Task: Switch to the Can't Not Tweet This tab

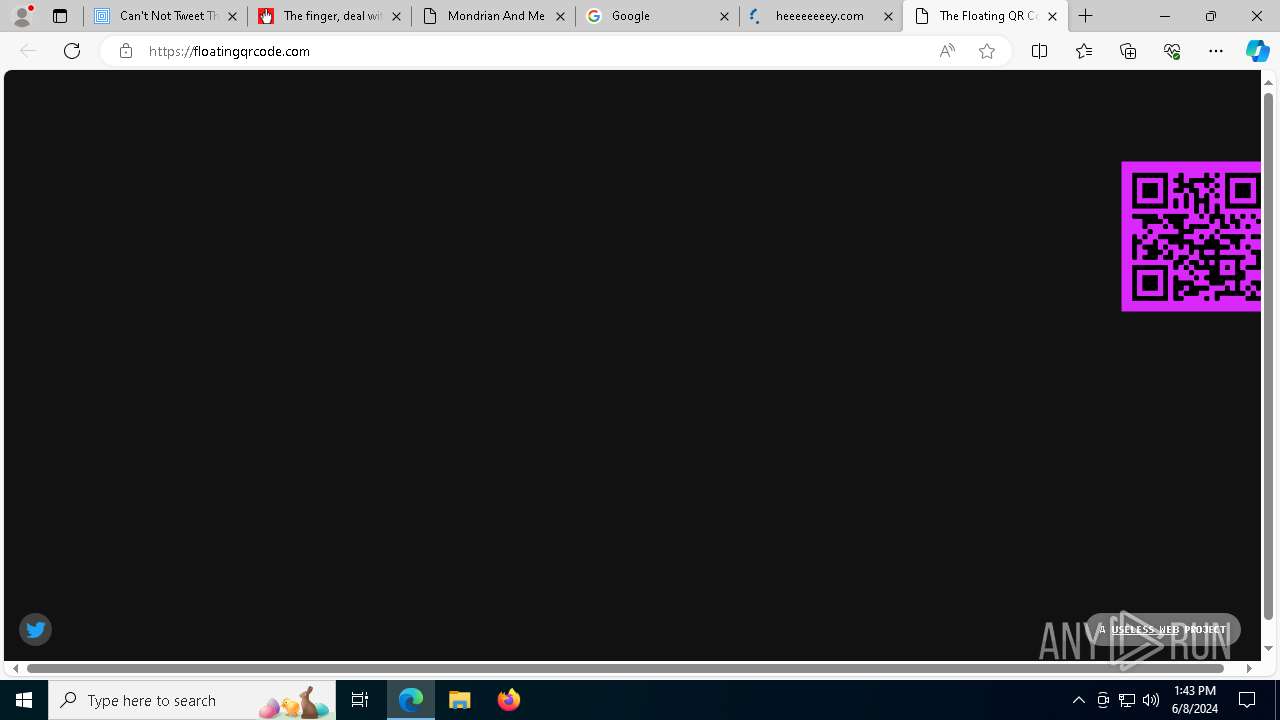Action: click(166, 16)
